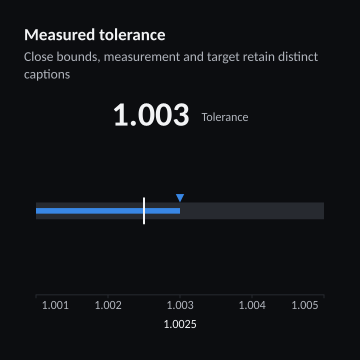
Task: Click the subtitle about close bounds captions
Action: (171, 65)
